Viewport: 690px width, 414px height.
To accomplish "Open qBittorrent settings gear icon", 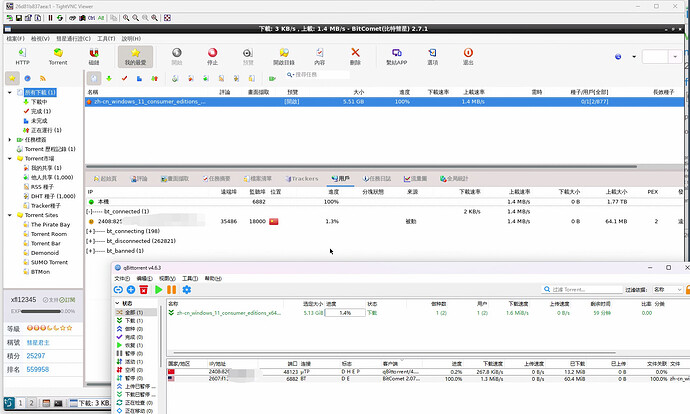I will tap(187, 289).
